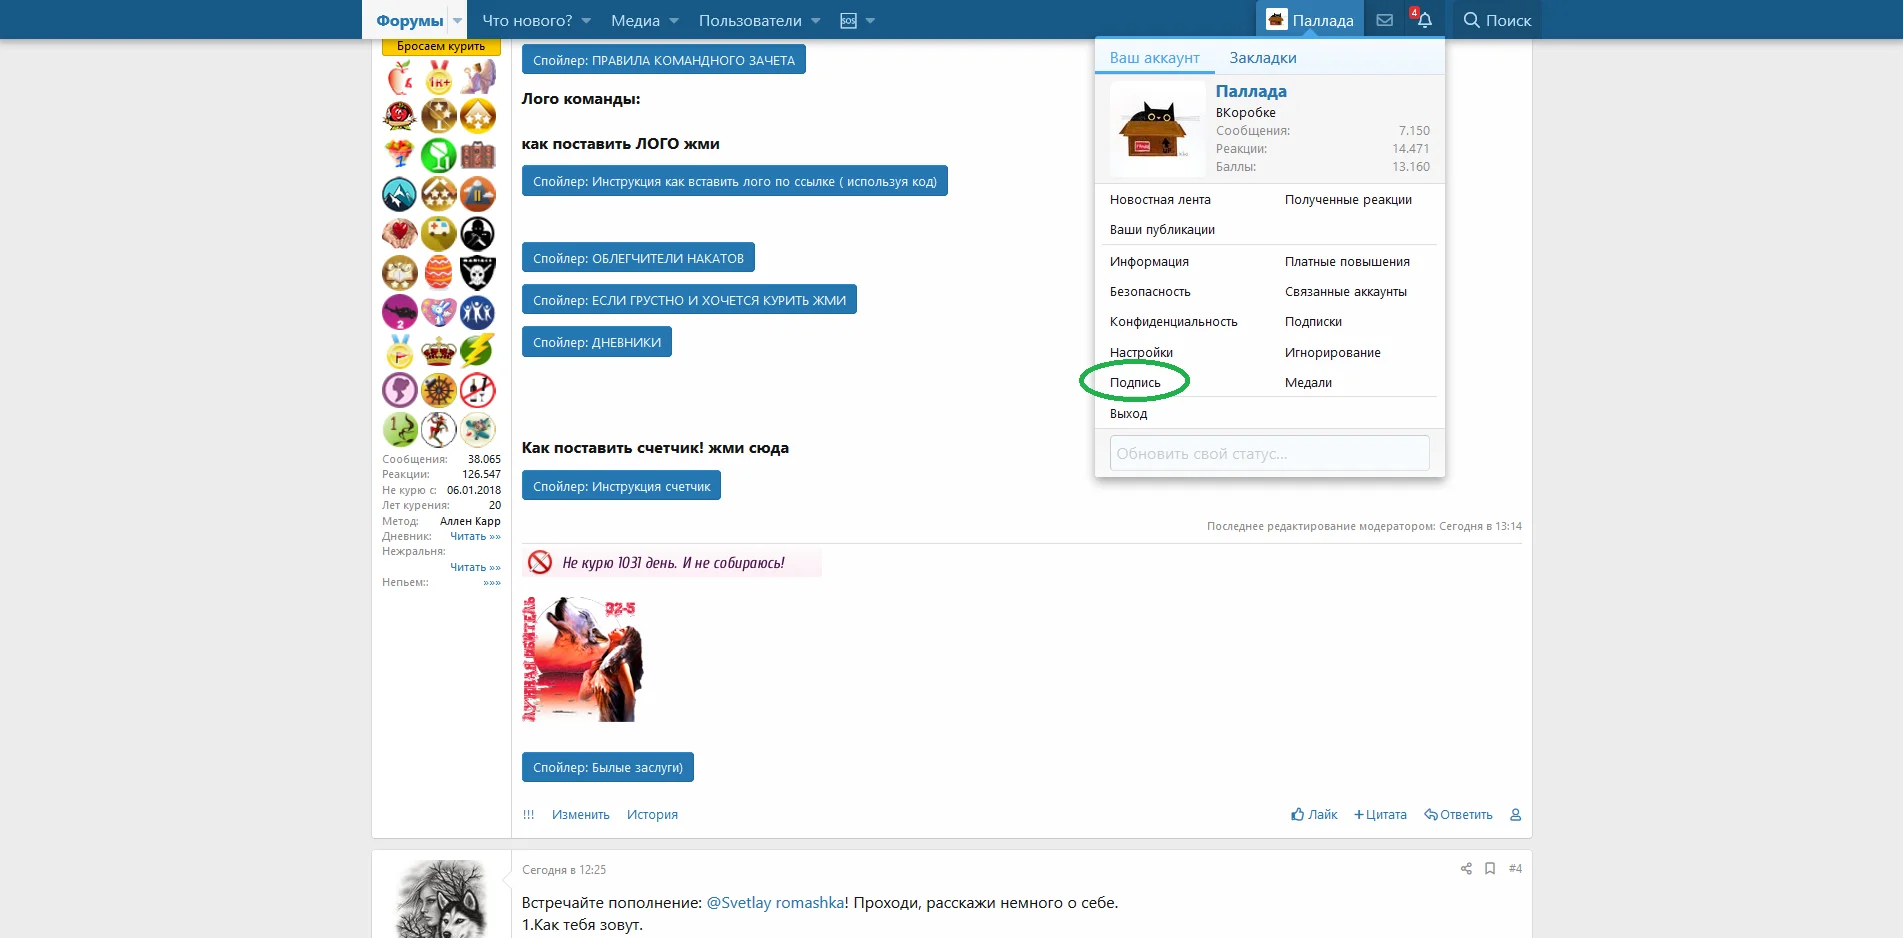Expand the Форумы dropdown arrow

[457, 21]
